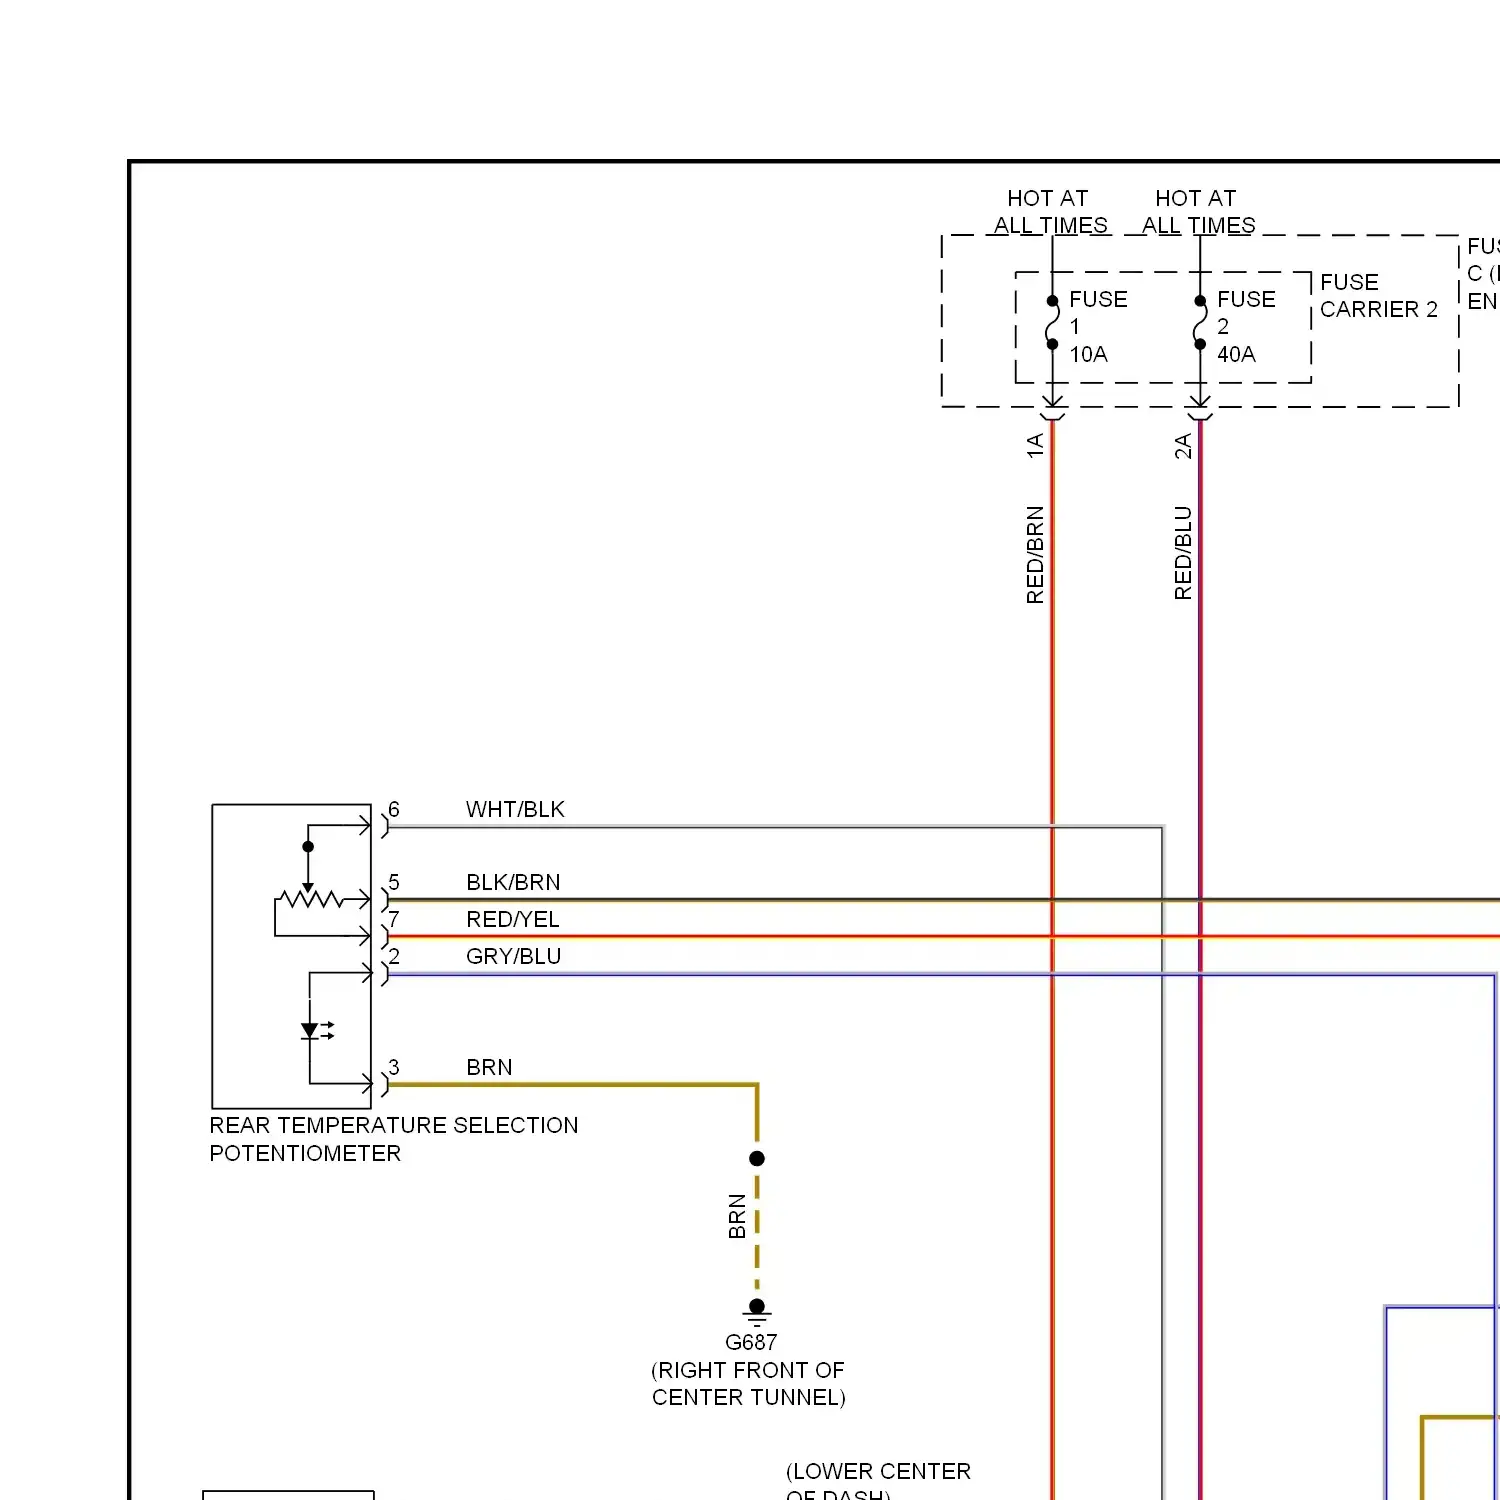Click the 'GRY/BLU' wire label
This screenshot has width=1500, height=1500.
513,956
